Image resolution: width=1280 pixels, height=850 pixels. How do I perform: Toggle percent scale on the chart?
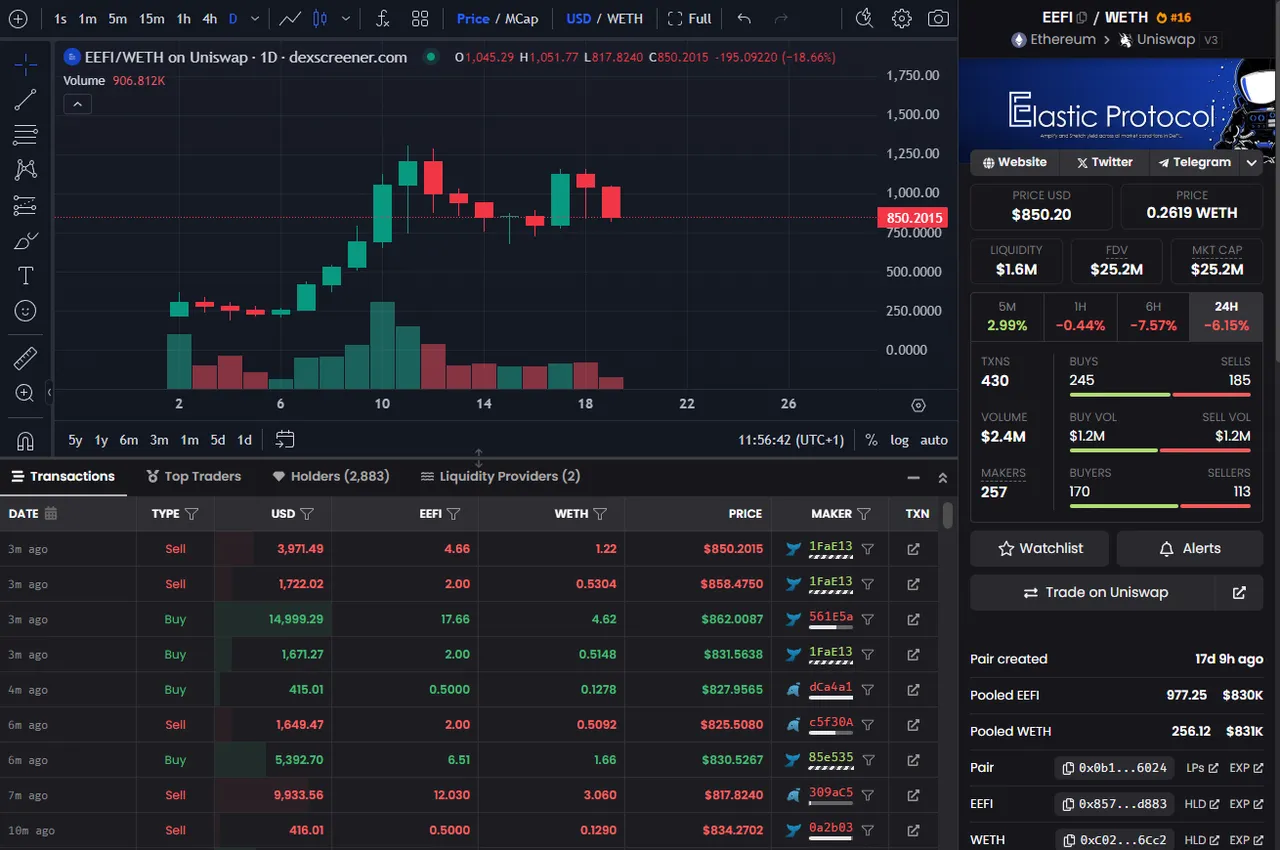point(871,440)
